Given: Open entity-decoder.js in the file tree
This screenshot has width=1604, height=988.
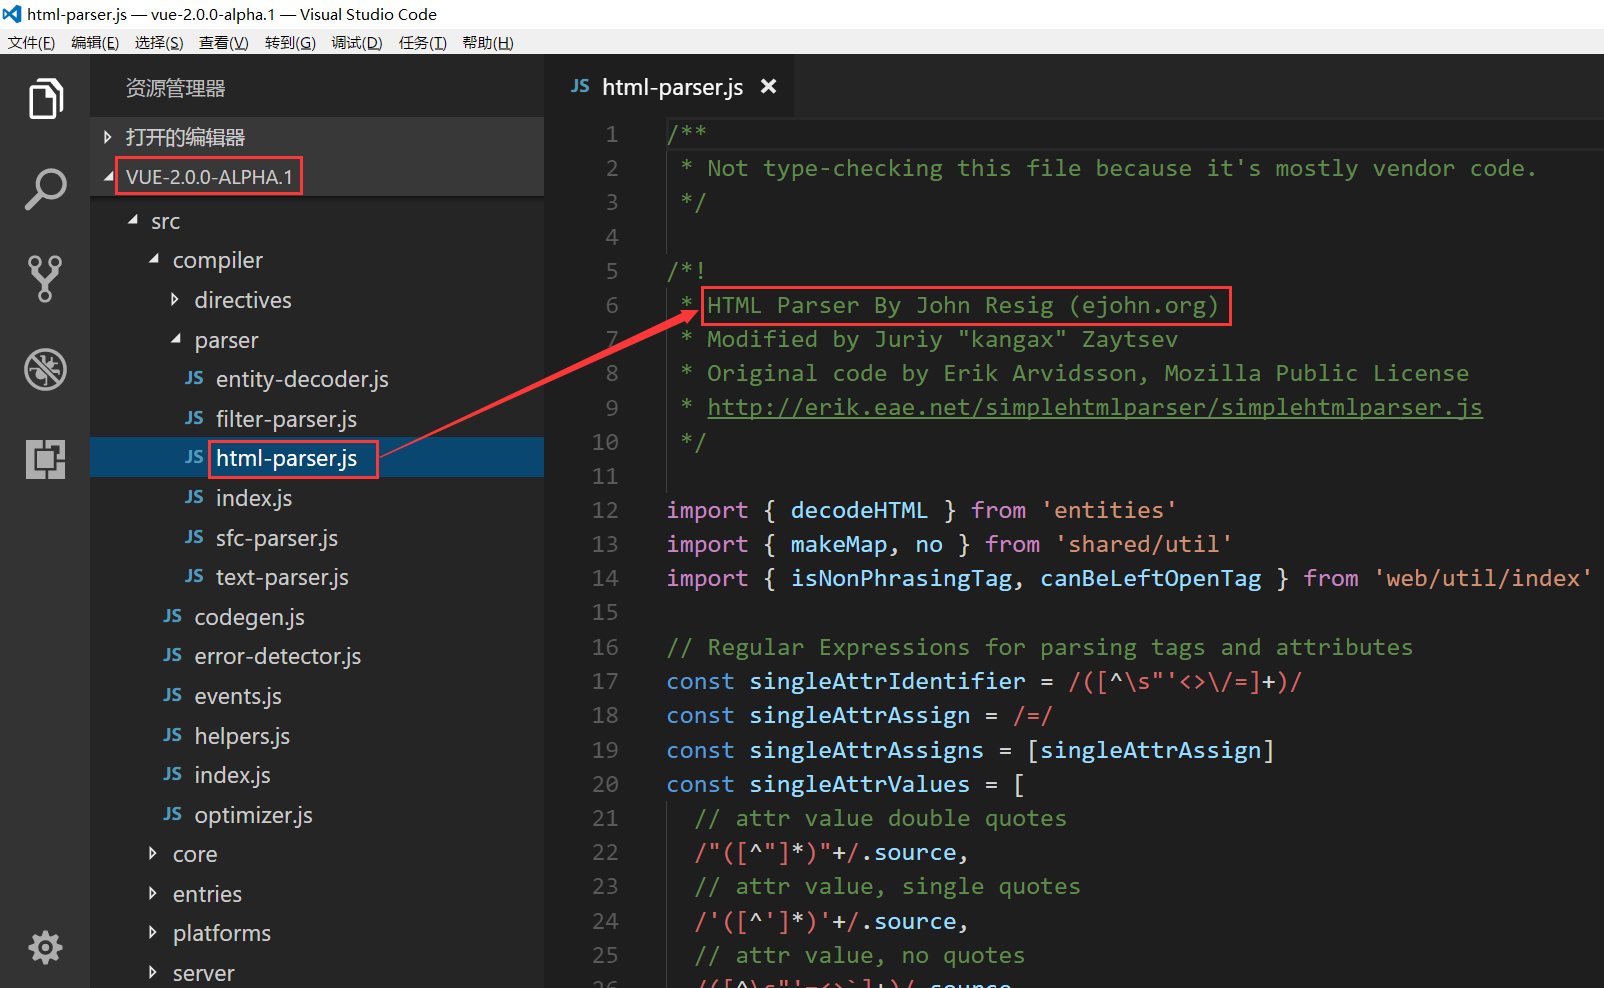Looking at the screenshot, I should 302,379.
